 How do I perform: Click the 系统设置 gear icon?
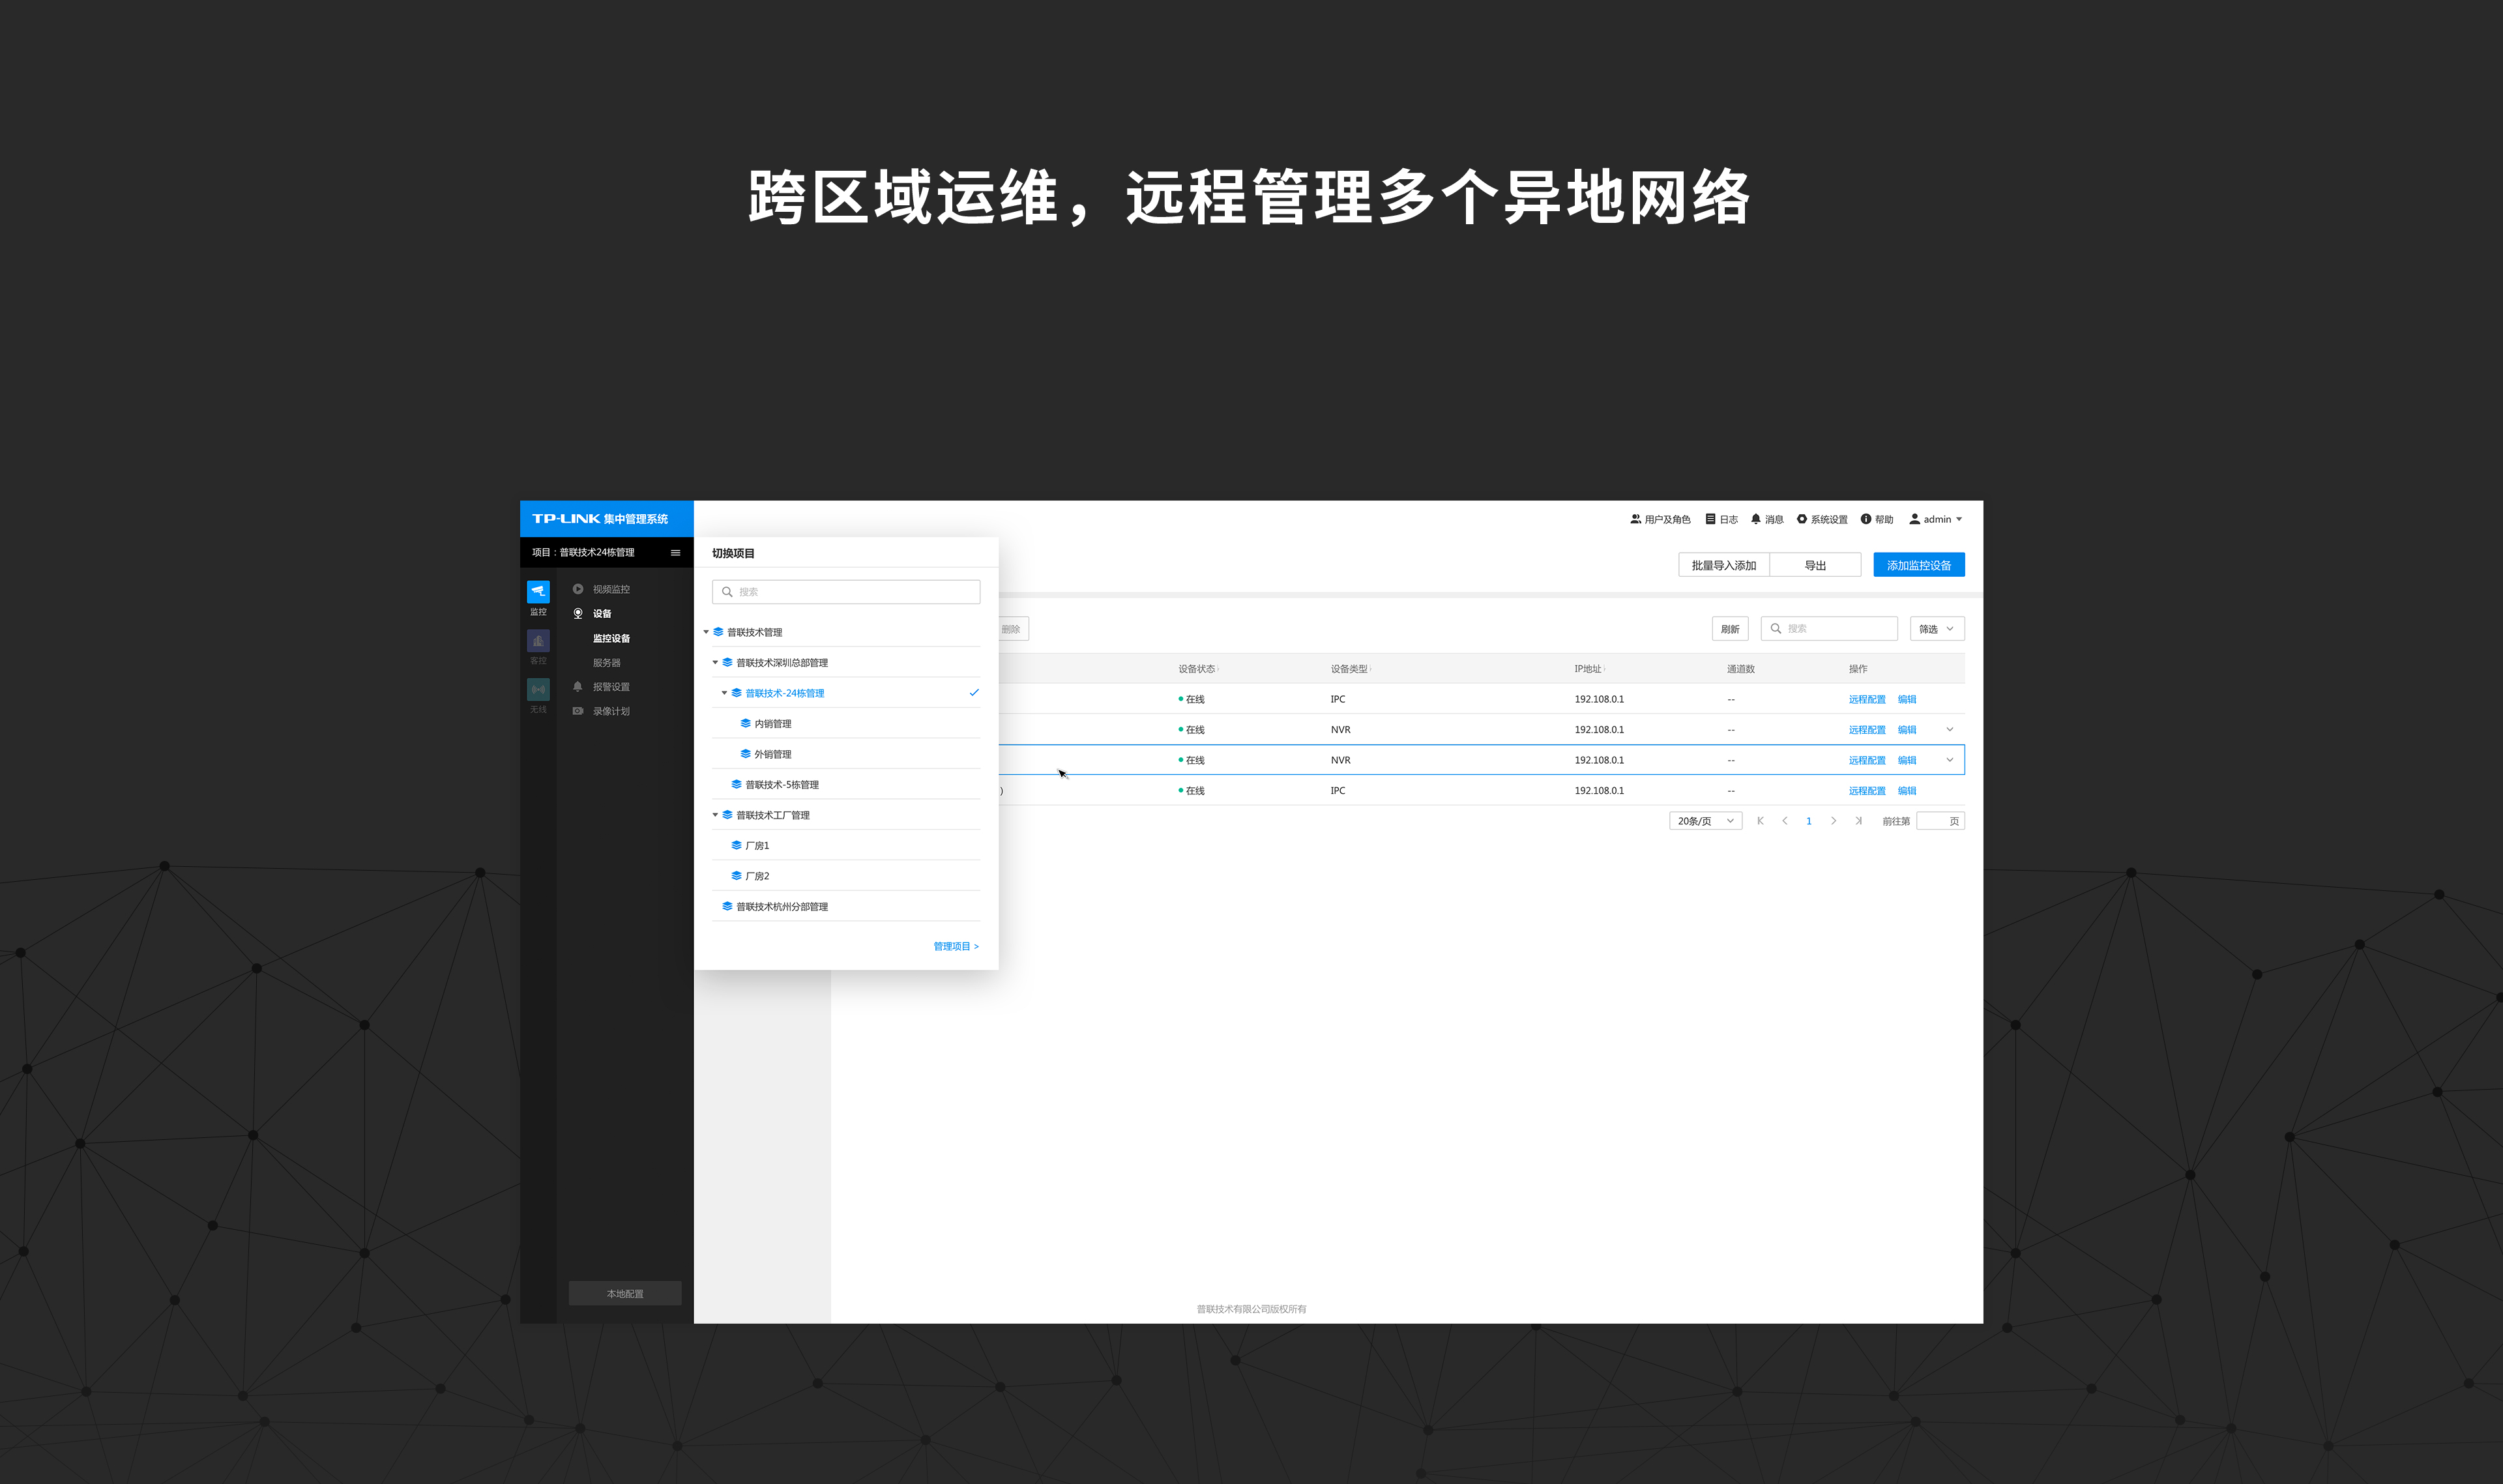coord(1802,519)
